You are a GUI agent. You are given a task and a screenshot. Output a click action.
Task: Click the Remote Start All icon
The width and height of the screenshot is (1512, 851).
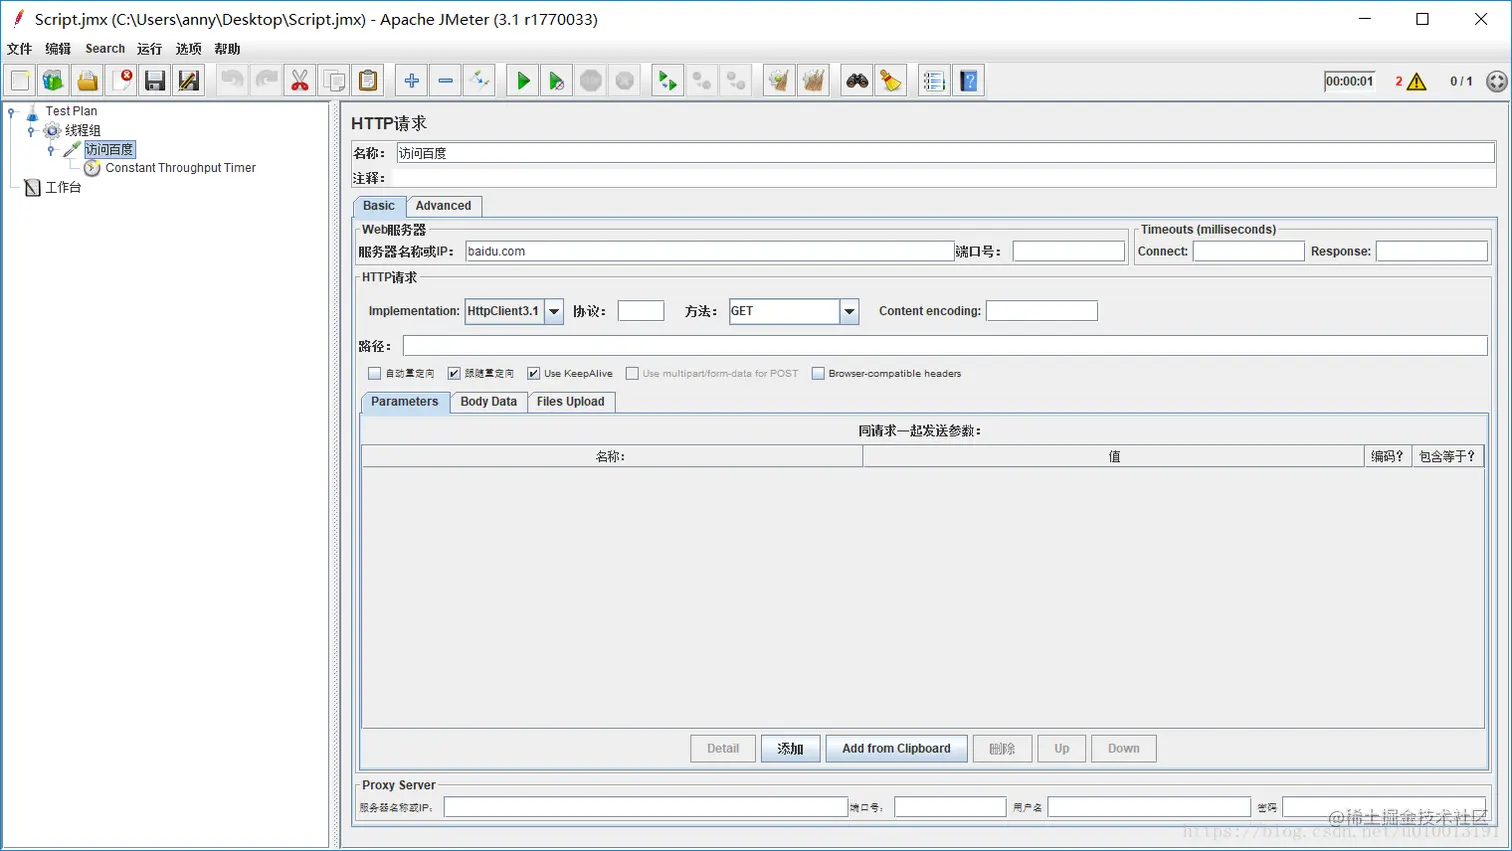pyautogui.click(x=668, y=81)
